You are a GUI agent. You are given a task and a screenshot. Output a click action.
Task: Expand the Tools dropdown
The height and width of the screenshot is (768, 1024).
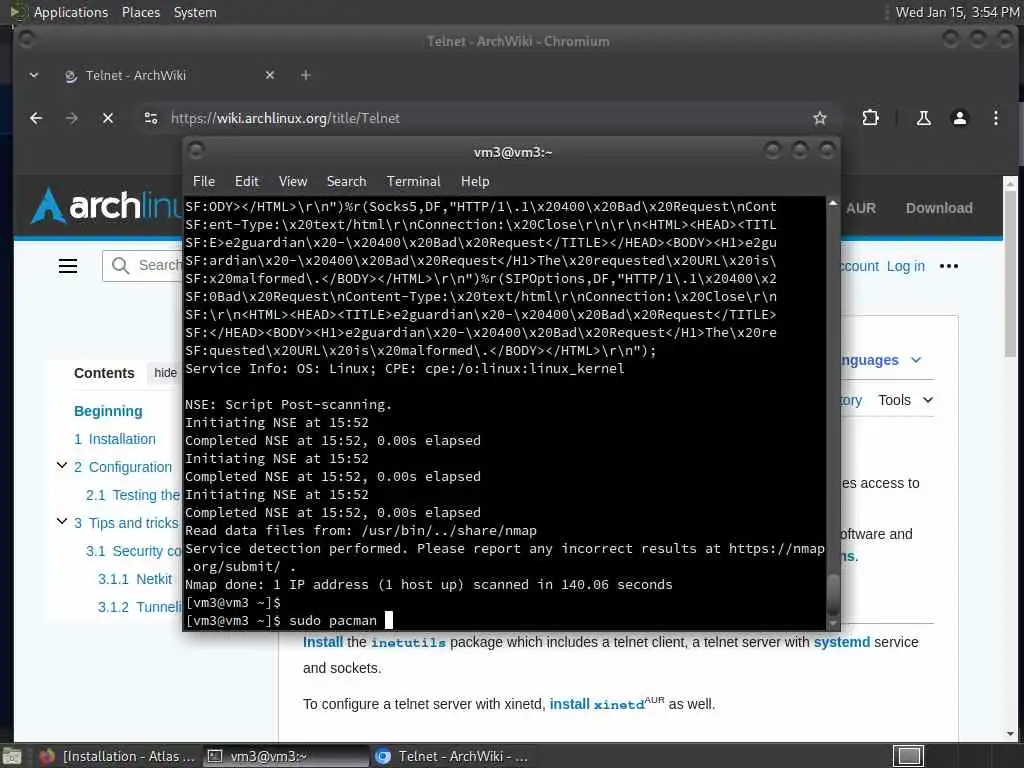(x=905, y=400)
